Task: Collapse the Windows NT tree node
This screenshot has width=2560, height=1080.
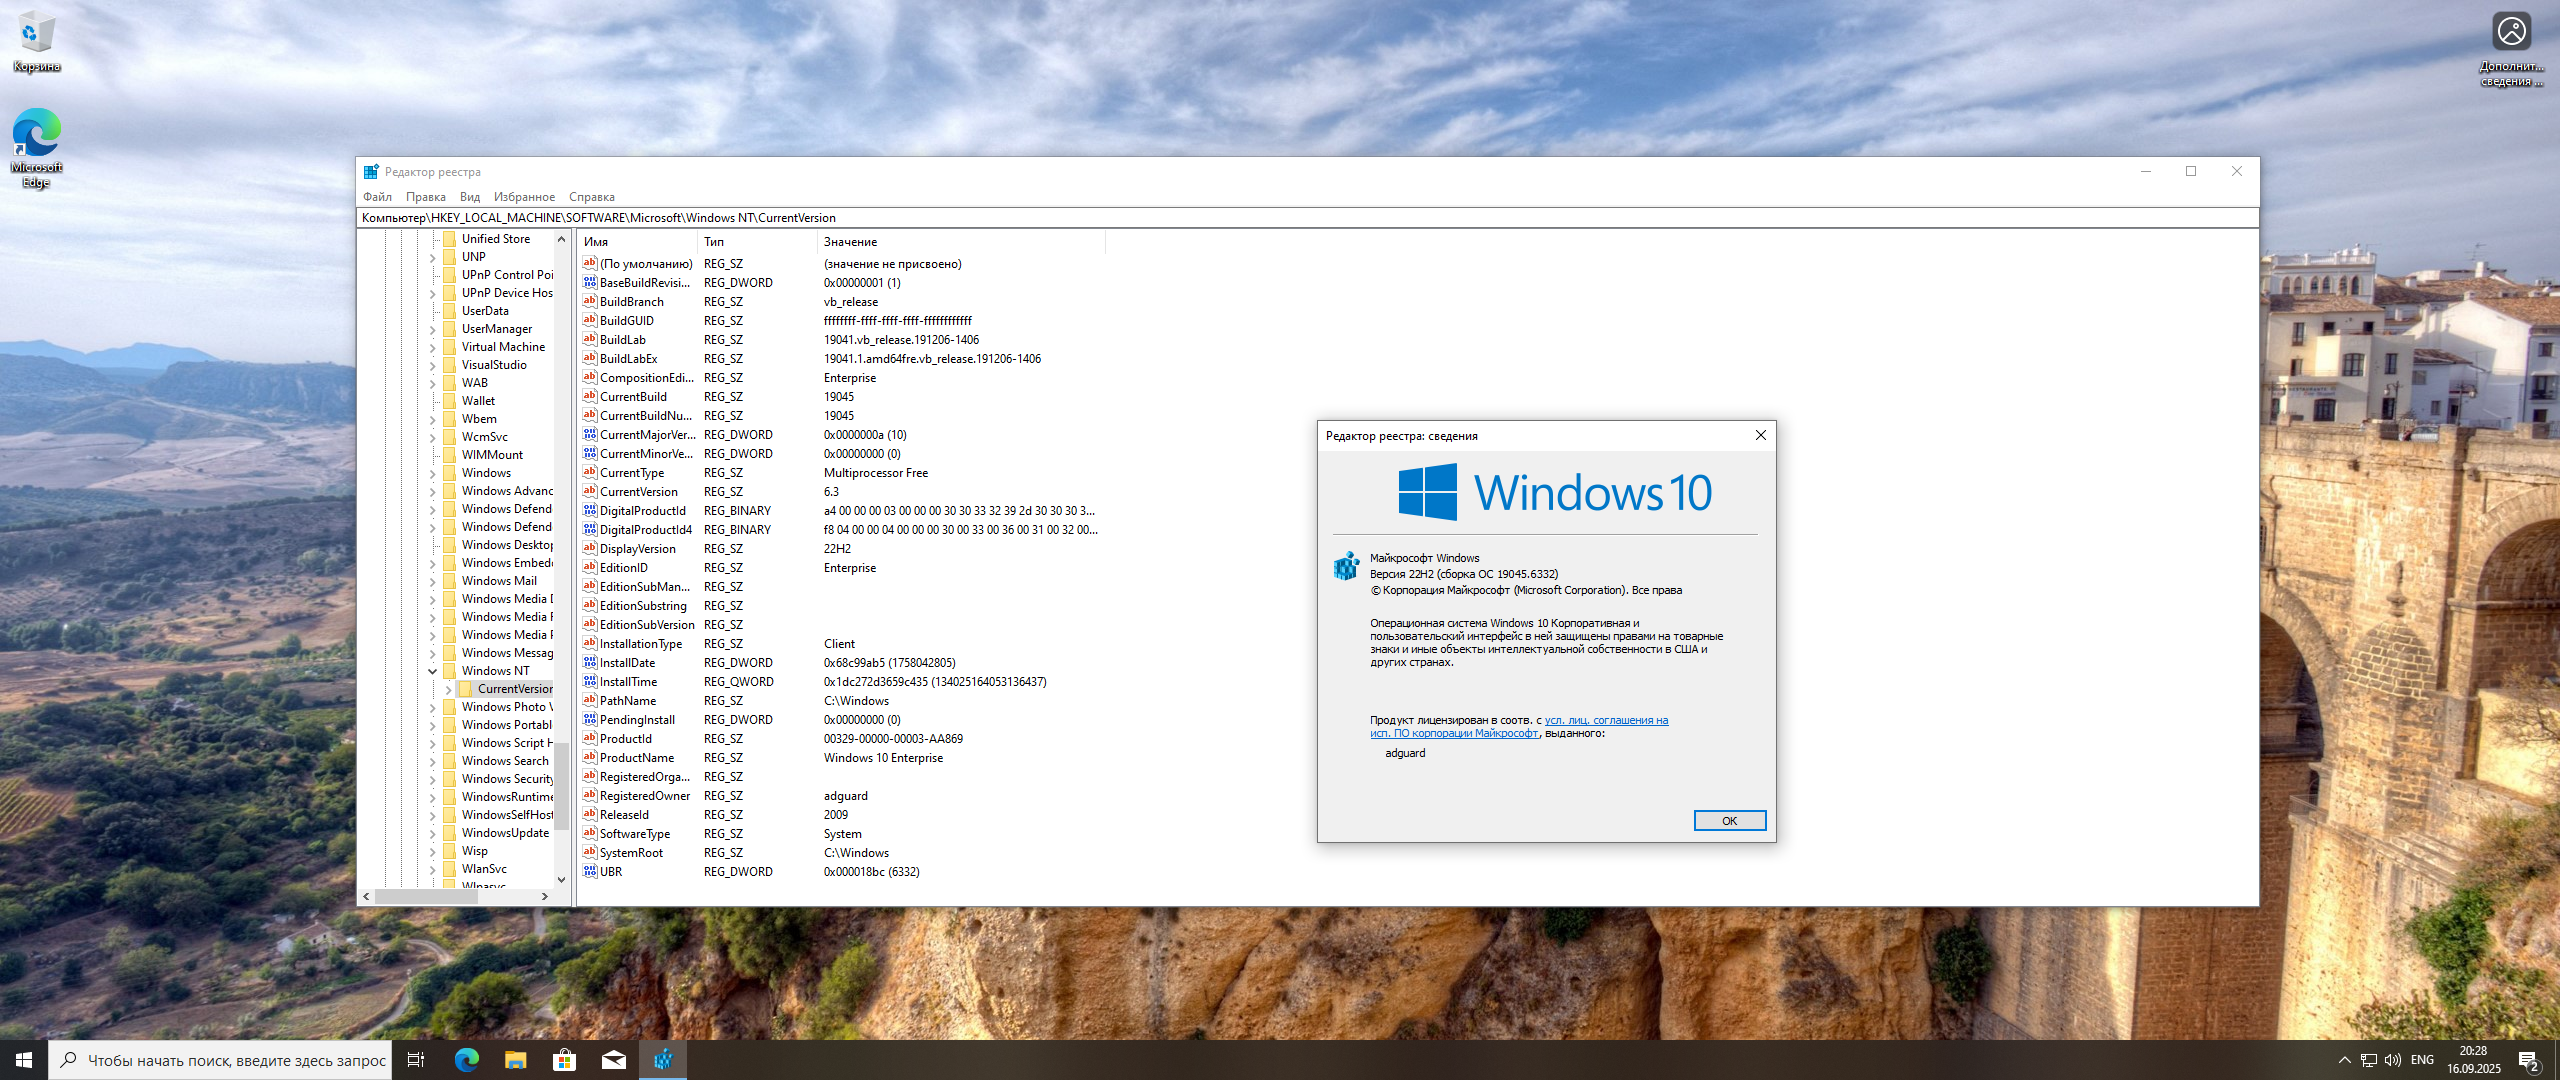Action: pyautogui.click(x=433, y=671)
